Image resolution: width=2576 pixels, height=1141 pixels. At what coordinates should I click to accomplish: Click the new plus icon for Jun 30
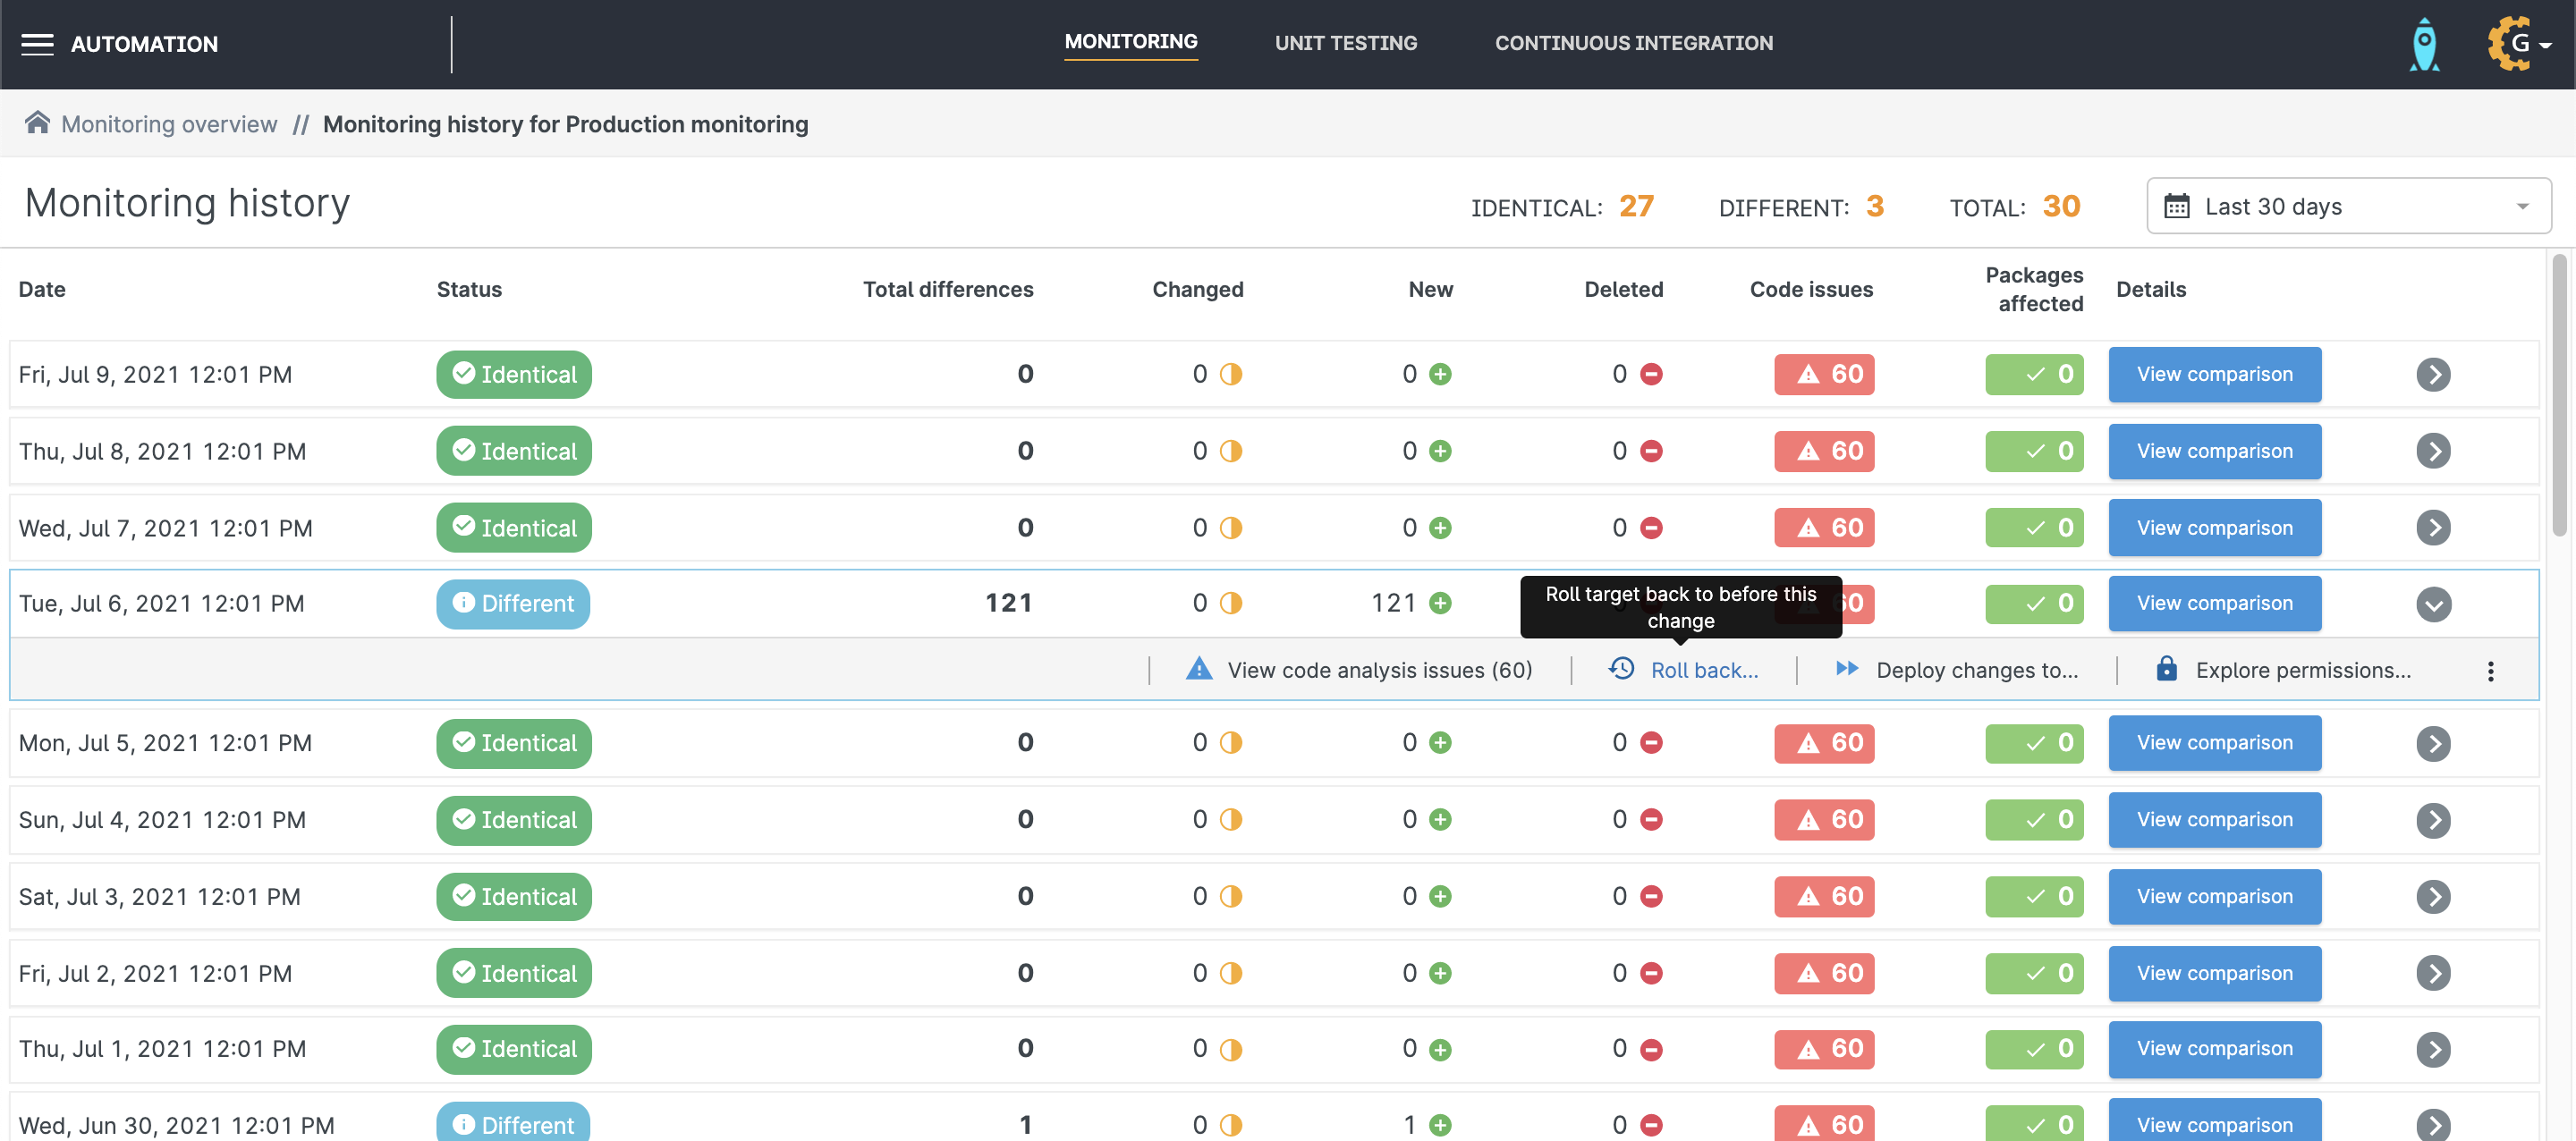coord(1440,1125)
